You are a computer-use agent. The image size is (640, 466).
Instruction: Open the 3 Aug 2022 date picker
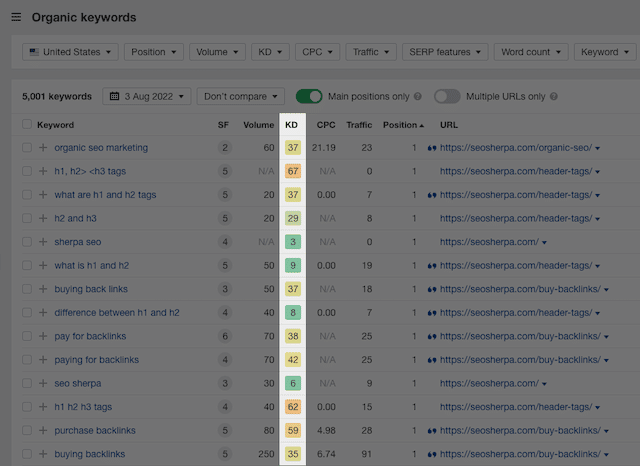147,96
